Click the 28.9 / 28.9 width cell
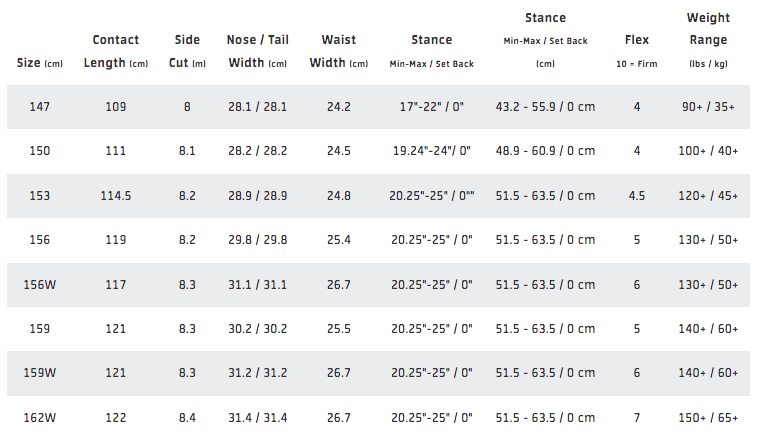This screenshot has height=433, width=763. point(258,195)
